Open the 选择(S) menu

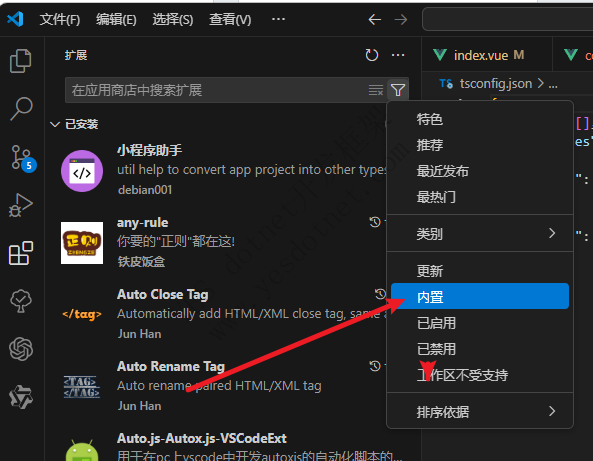[x=173, y=19]
